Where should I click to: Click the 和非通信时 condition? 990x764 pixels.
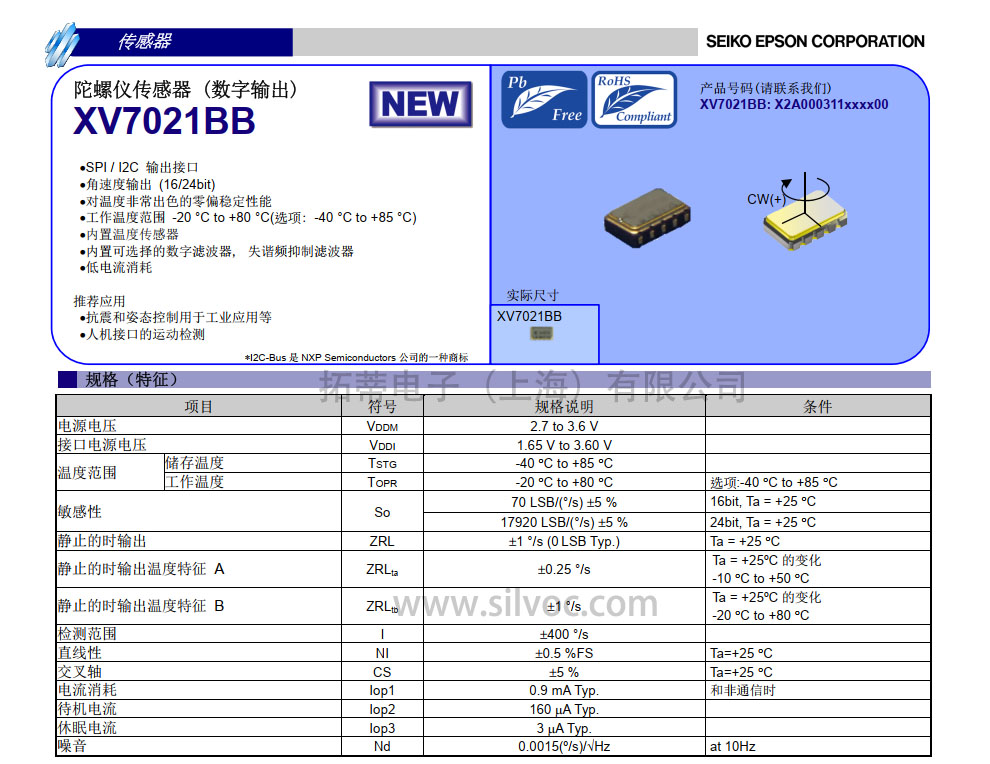[742, 691]
